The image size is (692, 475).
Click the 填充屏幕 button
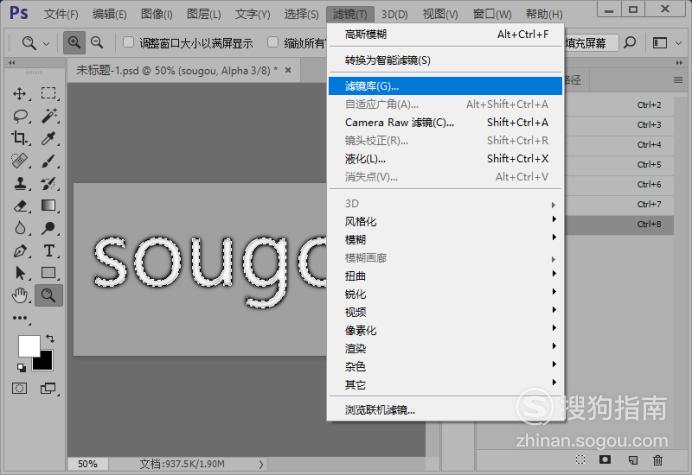coord(590,43)
